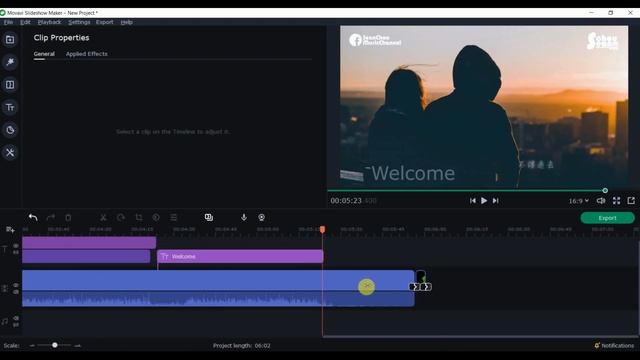Open the File import panel icon
640x360 pixels.
pos(10,40)
